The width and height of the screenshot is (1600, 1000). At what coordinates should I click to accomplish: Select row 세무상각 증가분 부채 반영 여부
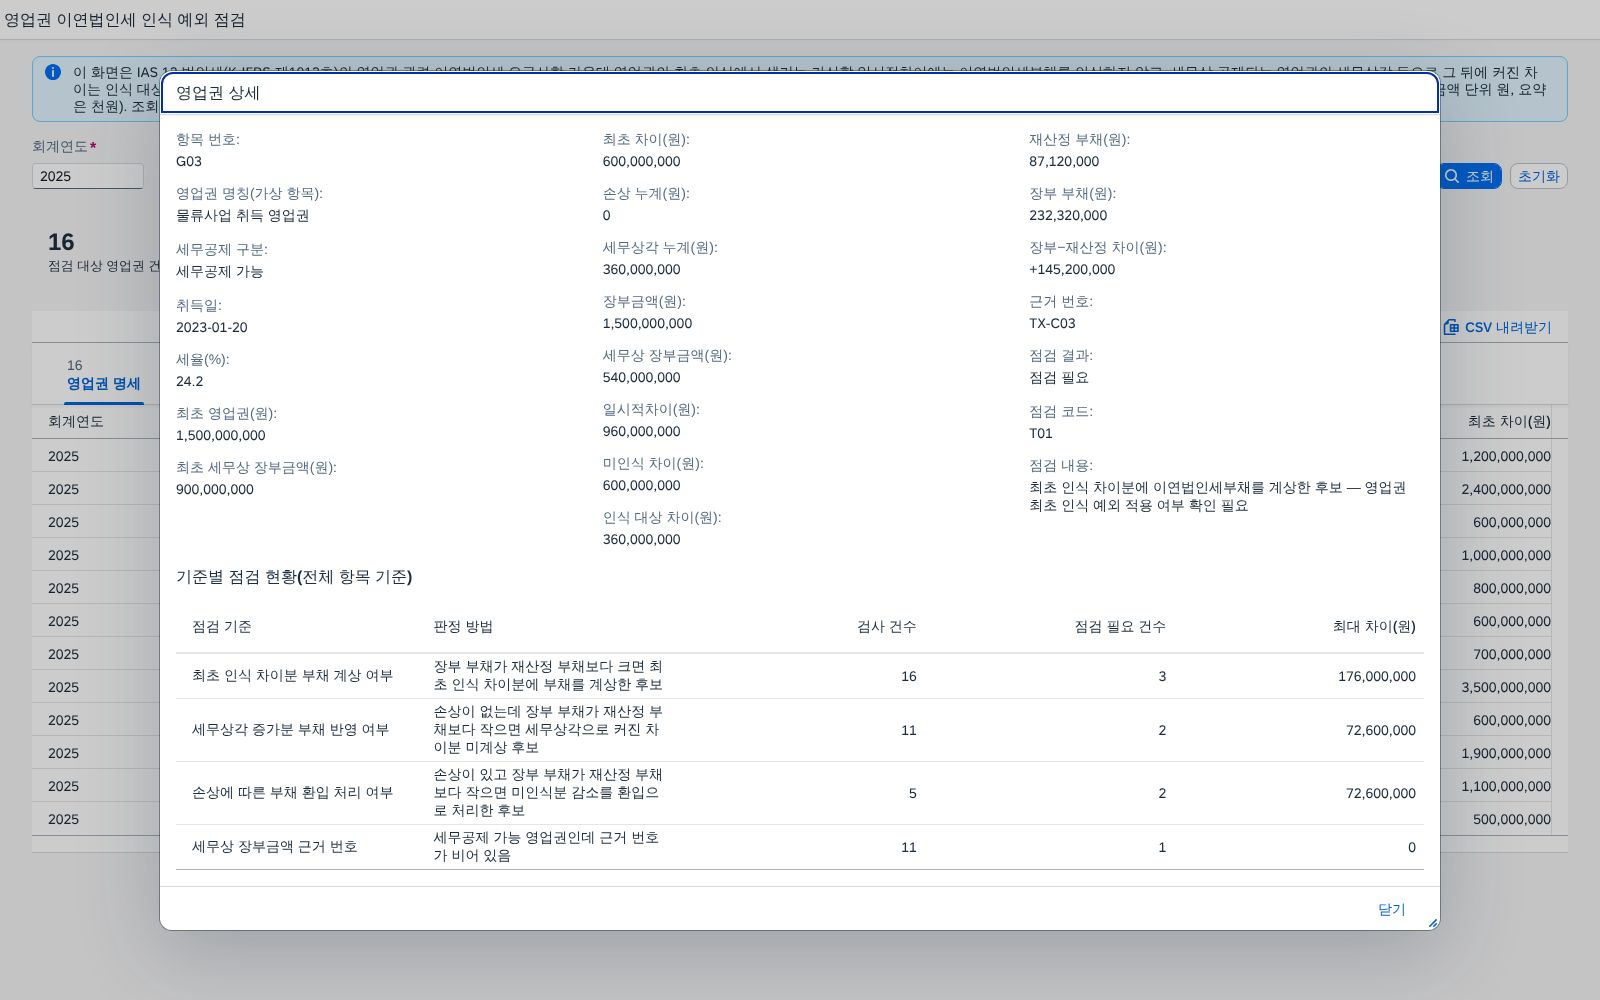(x=800, y=730)
